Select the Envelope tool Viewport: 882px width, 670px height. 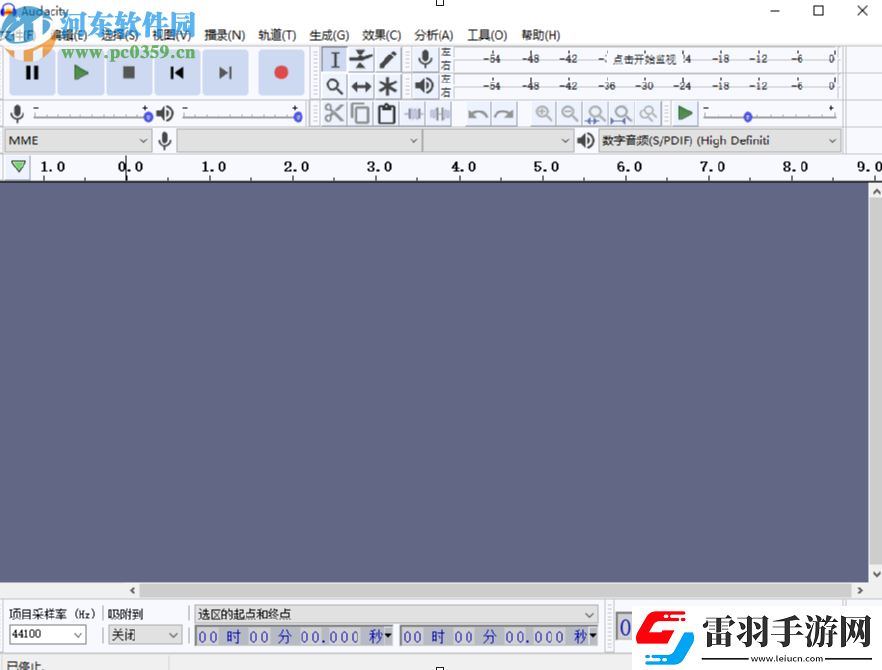(361, 60)
